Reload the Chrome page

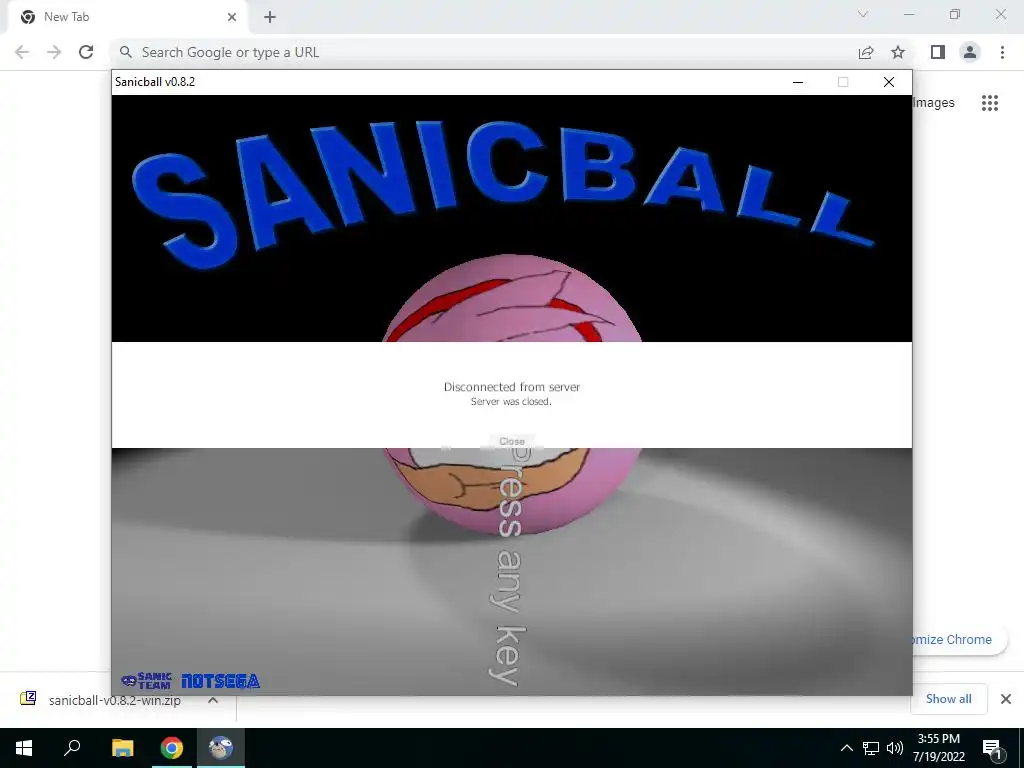[x=86, y=52]
